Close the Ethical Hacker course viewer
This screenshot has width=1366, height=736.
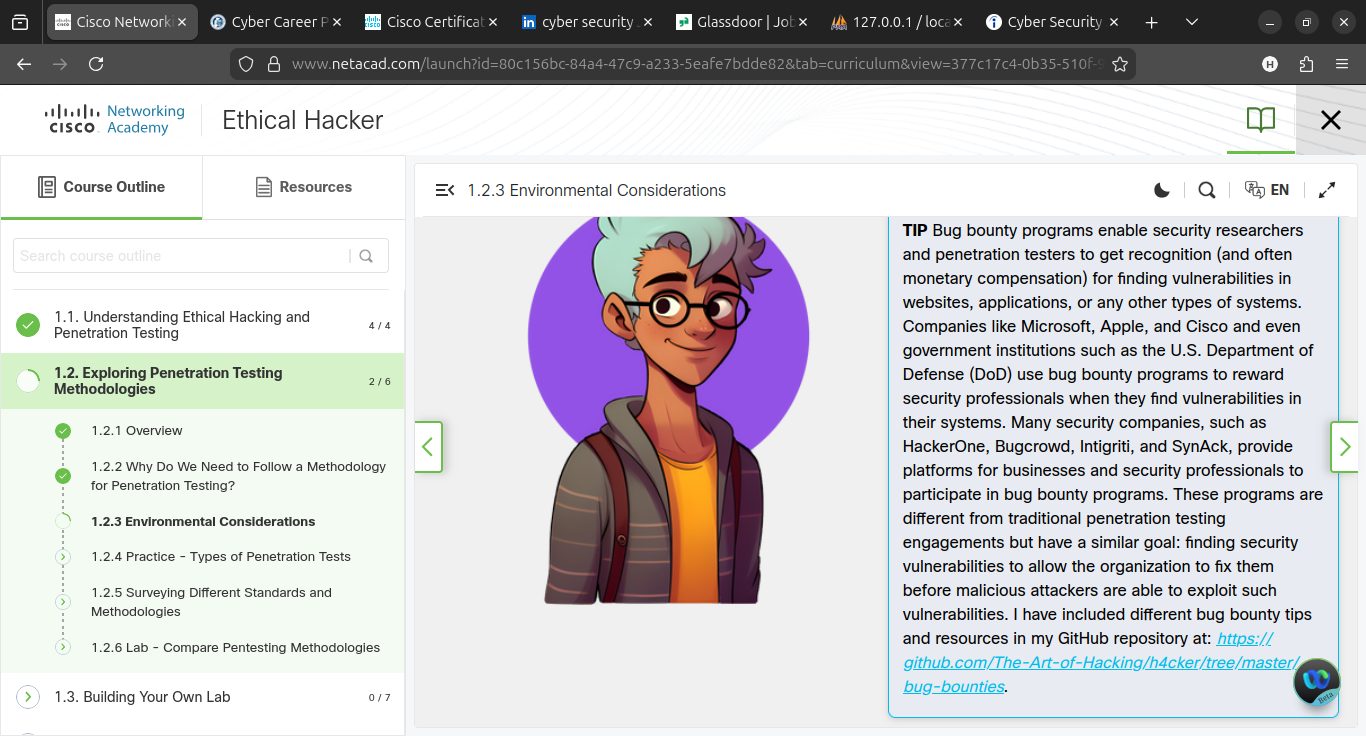coord(1330,120)
